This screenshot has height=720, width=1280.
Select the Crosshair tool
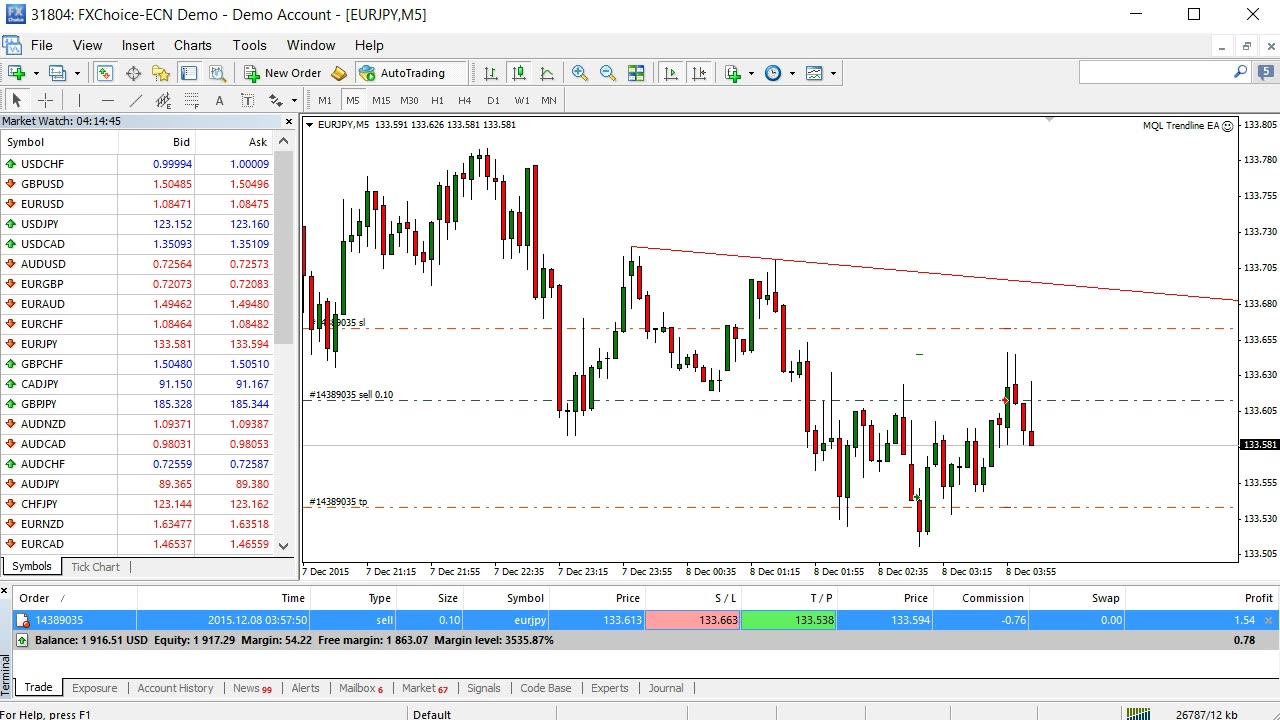(45, 100)
